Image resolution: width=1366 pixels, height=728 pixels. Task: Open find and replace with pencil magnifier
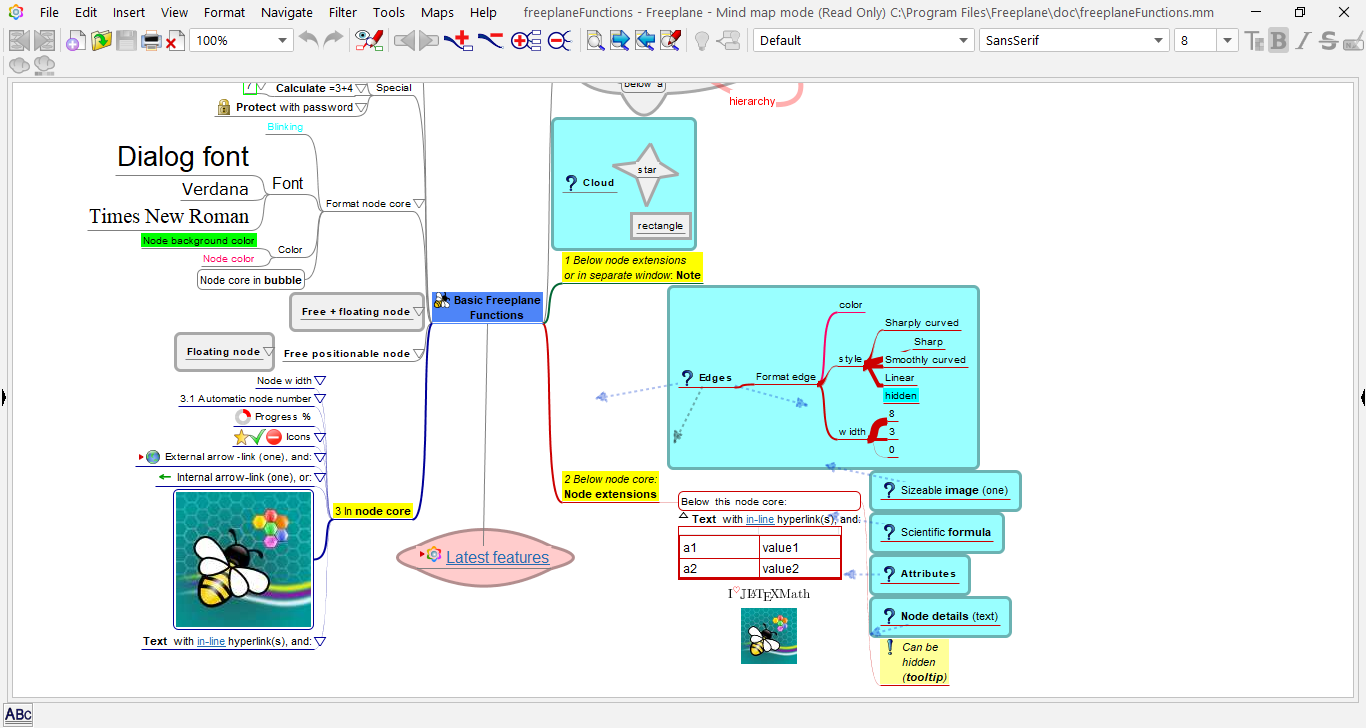(671, 41)
